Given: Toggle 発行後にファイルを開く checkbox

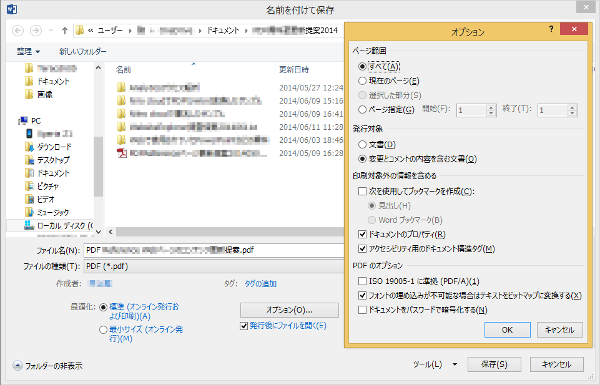Looking at the screenshot, I should pyautogui.click(x=244, y=326).
